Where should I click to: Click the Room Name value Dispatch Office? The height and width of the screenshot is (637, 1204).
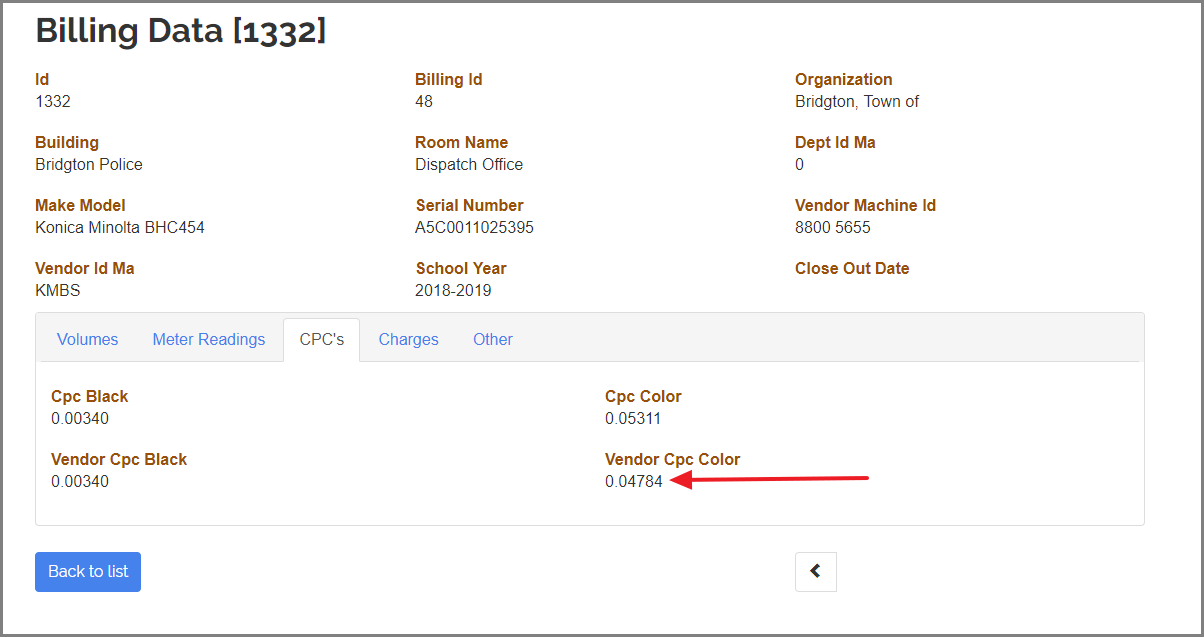click(x=468, y=165)
